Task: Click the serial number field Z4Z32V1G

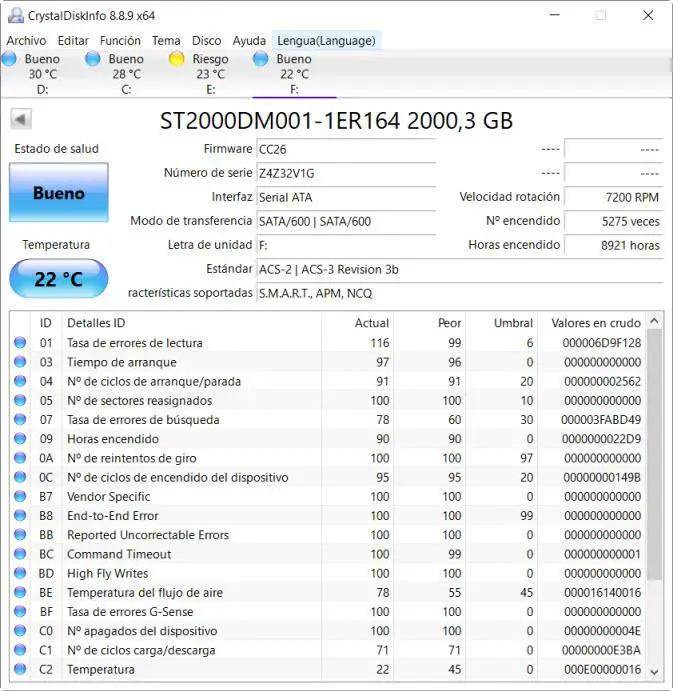Action: click(346, 173)
